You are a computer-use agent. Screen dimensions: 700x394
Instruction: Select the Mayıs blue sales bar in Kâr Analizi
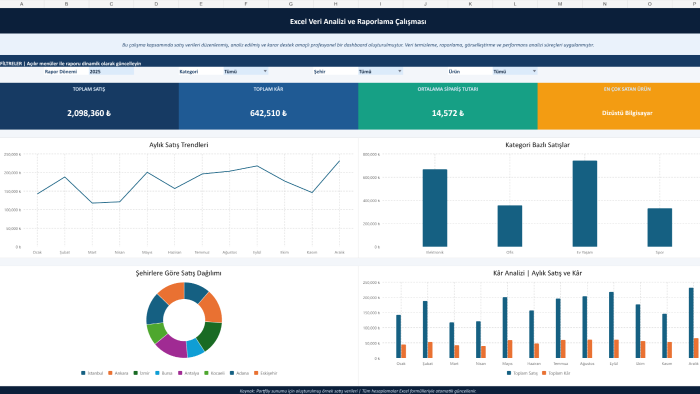pos(505,328)
